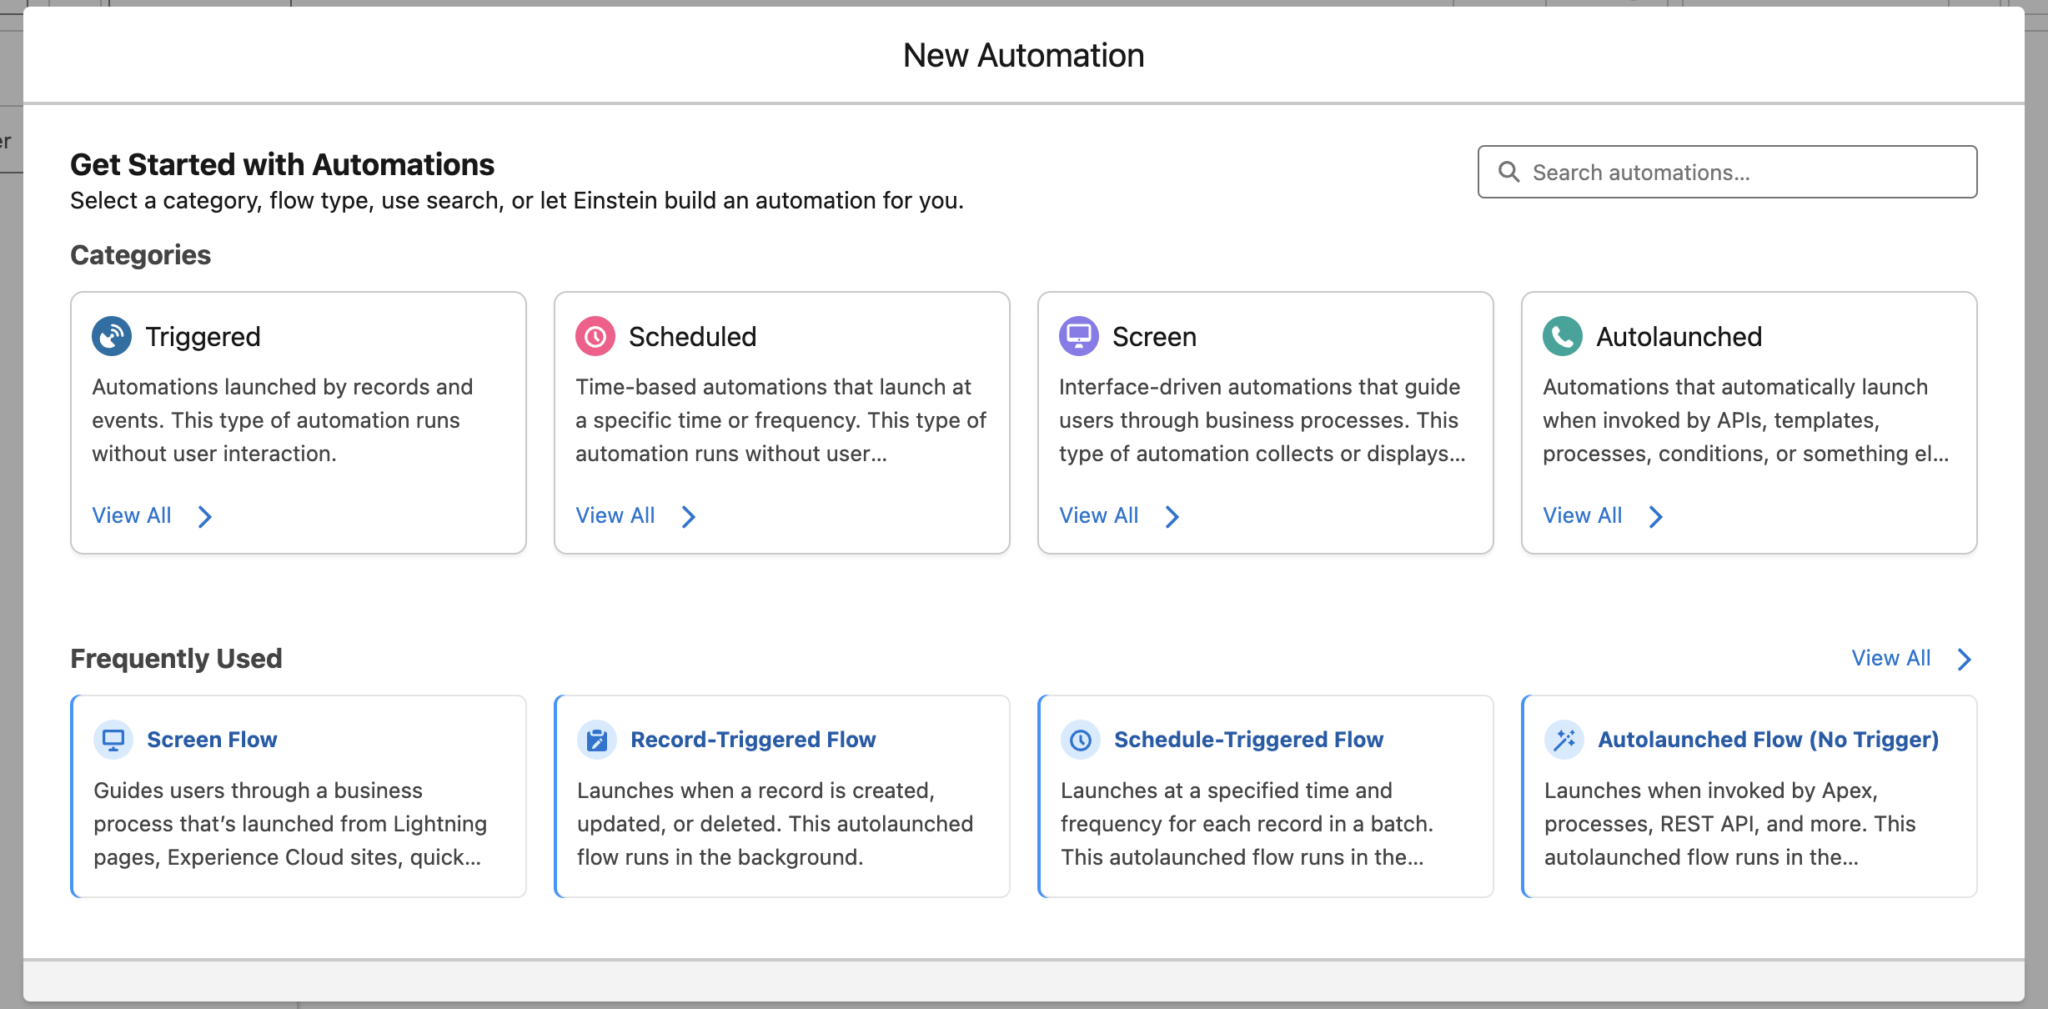
Task: Expand Scheduled category with its chevron
Action: pyautogui.click(x=688, y=516)
